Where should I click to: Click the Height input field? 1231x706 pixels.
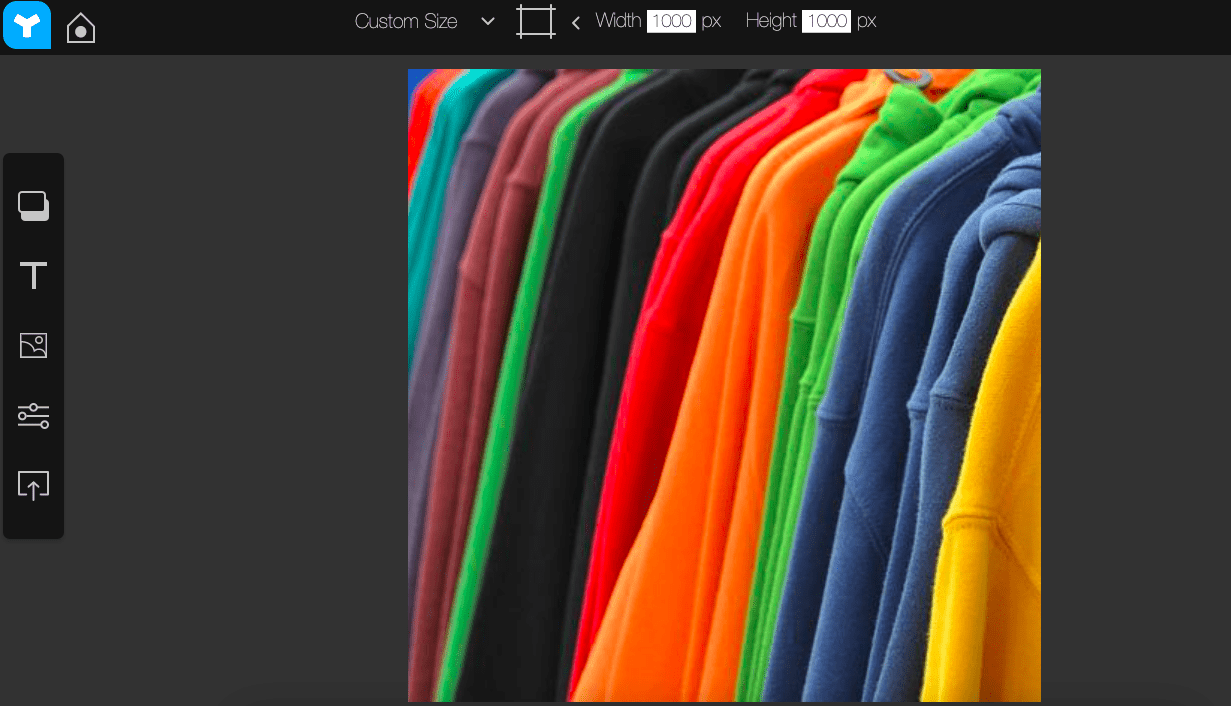click(x=826, y=22)
